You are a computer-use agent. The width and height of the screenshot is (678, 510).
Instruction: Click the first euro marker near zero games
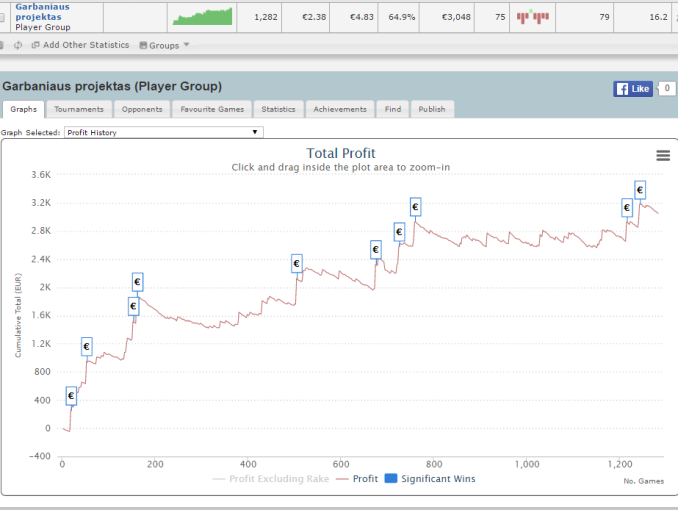click(72, 397)
